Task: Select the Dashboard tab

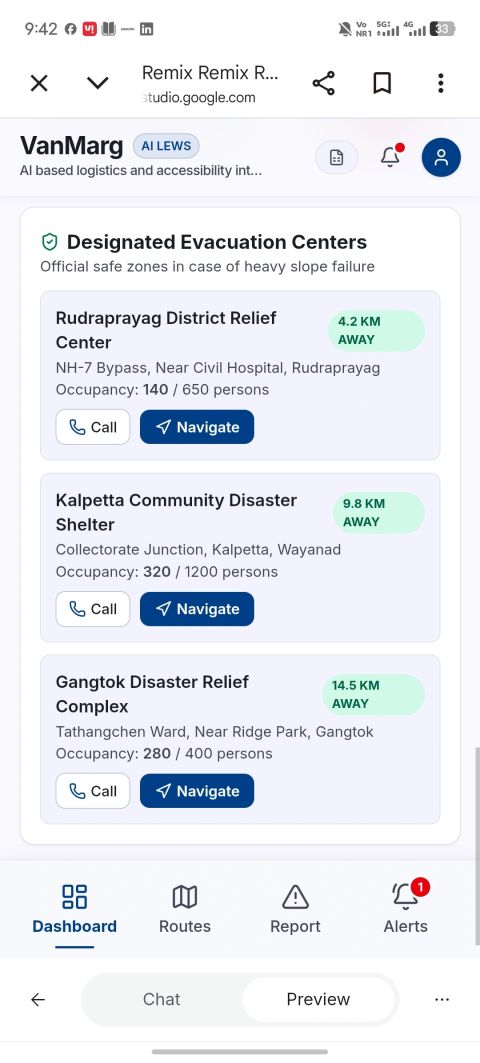Action: coord(75,909)
